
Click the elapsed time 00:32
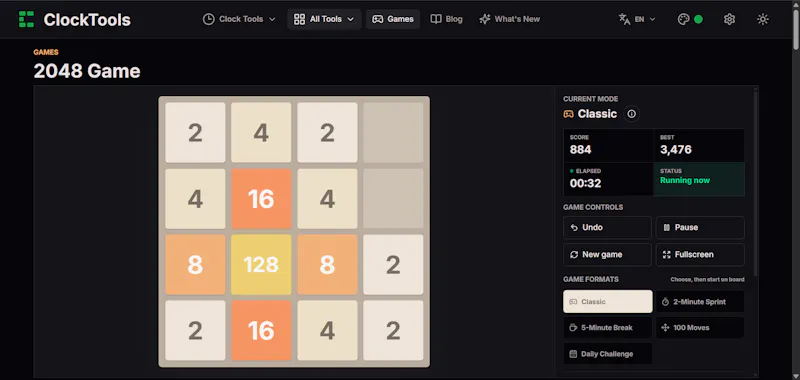click(585, 184)
